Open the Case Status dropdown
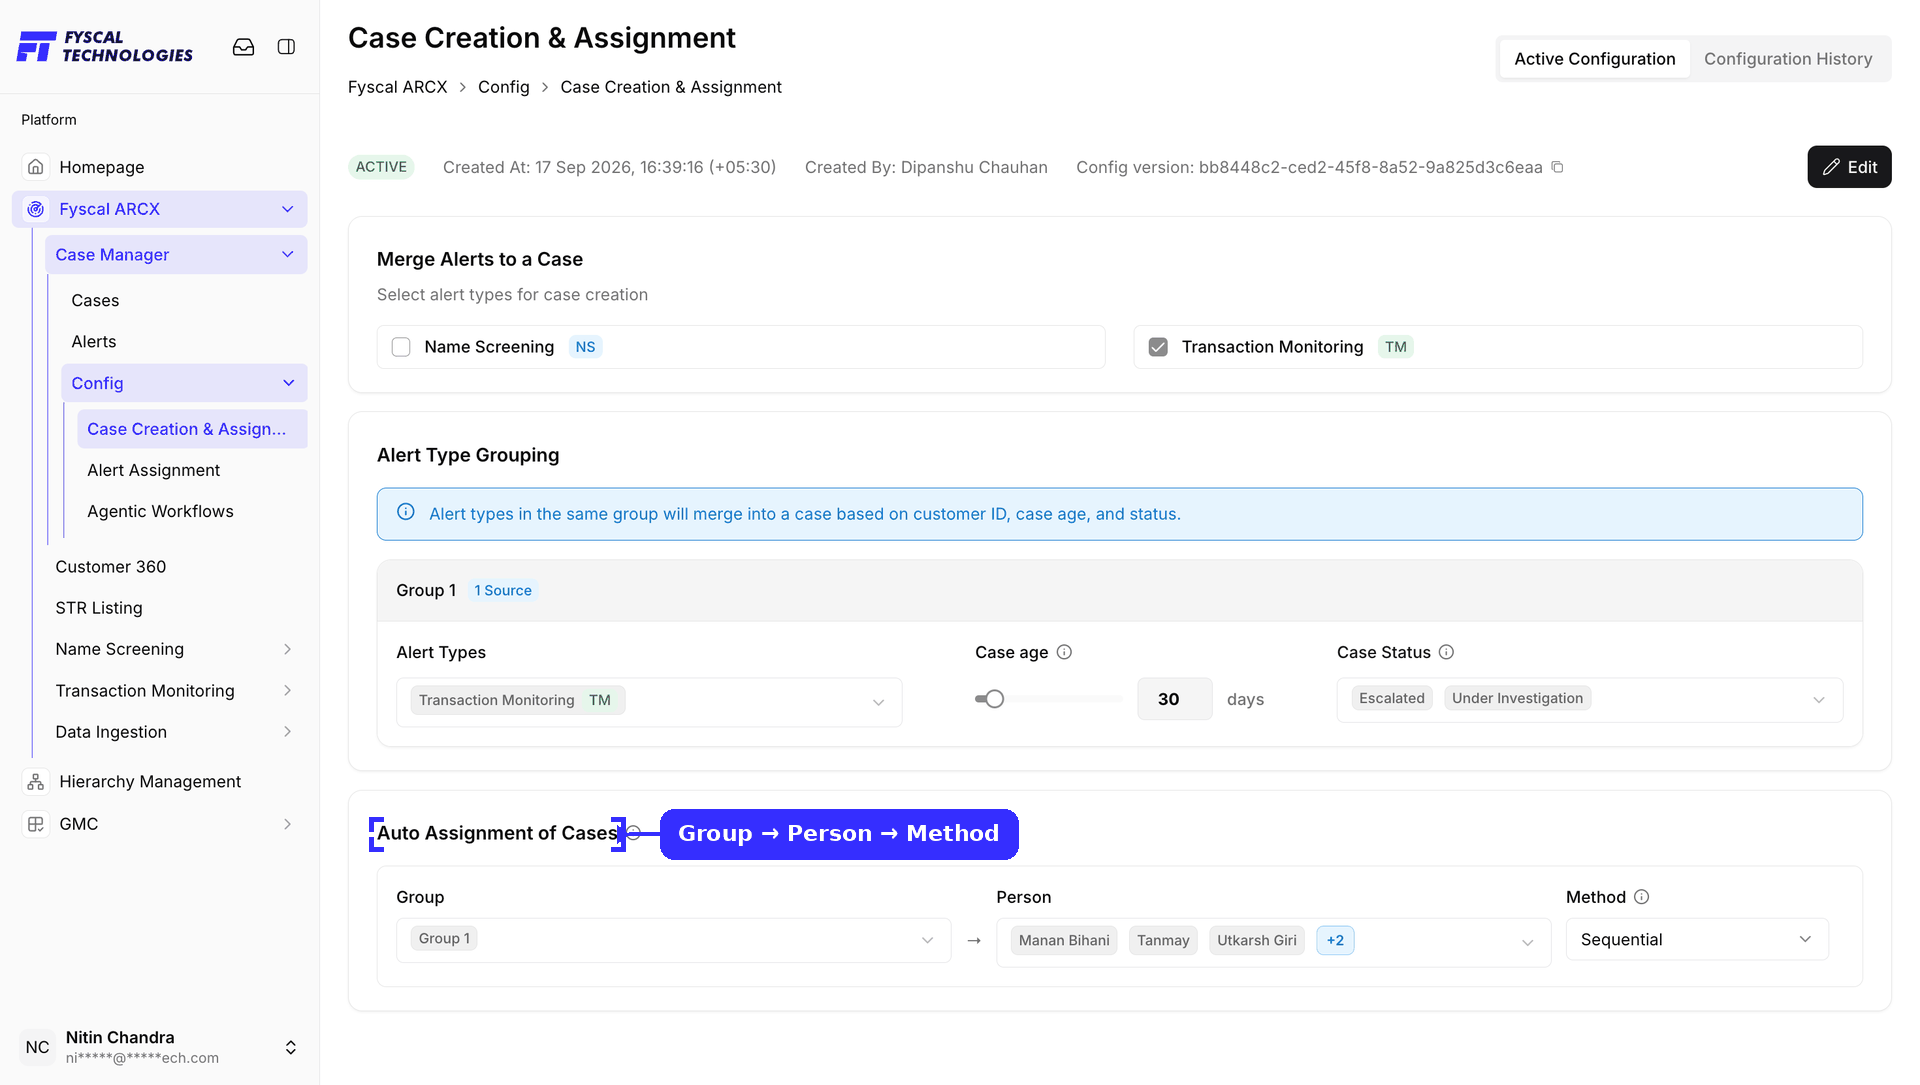The height and width of the screenshot is (1085, 1920). click(x=1590, y=700)
